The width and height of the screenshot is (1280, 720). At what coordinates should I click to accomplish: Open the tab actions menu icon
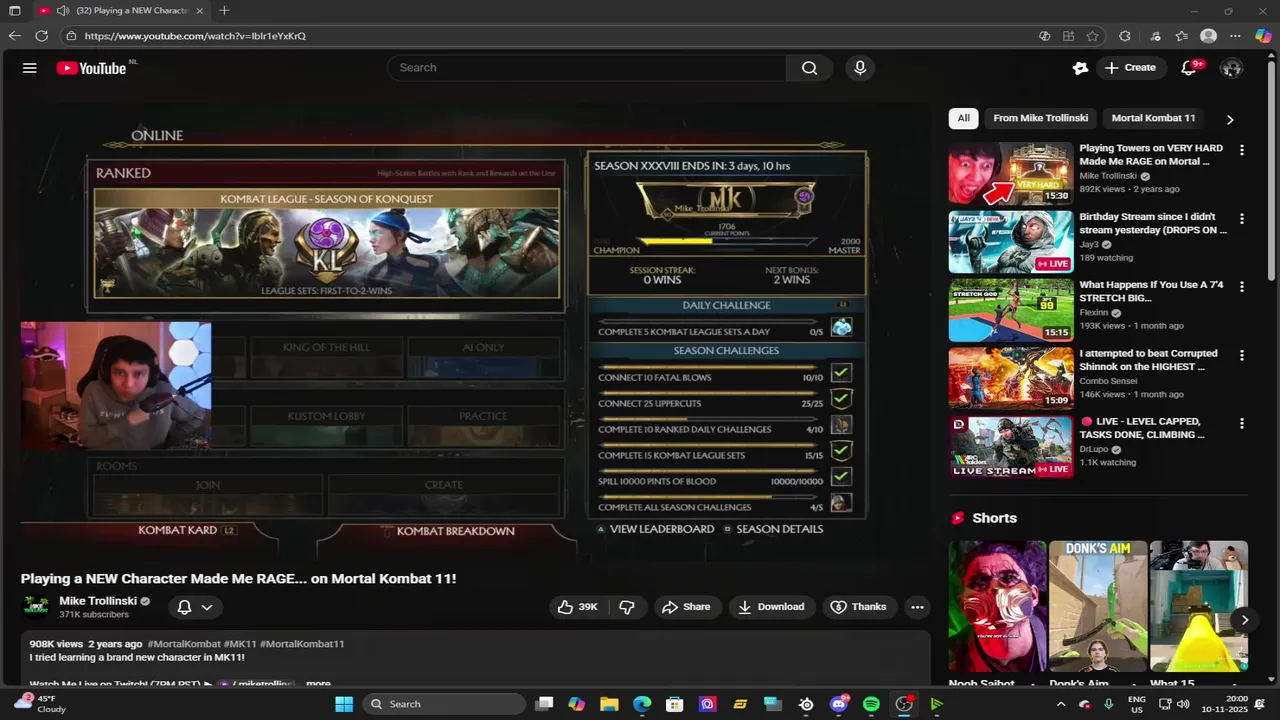[x=14, y=11]
